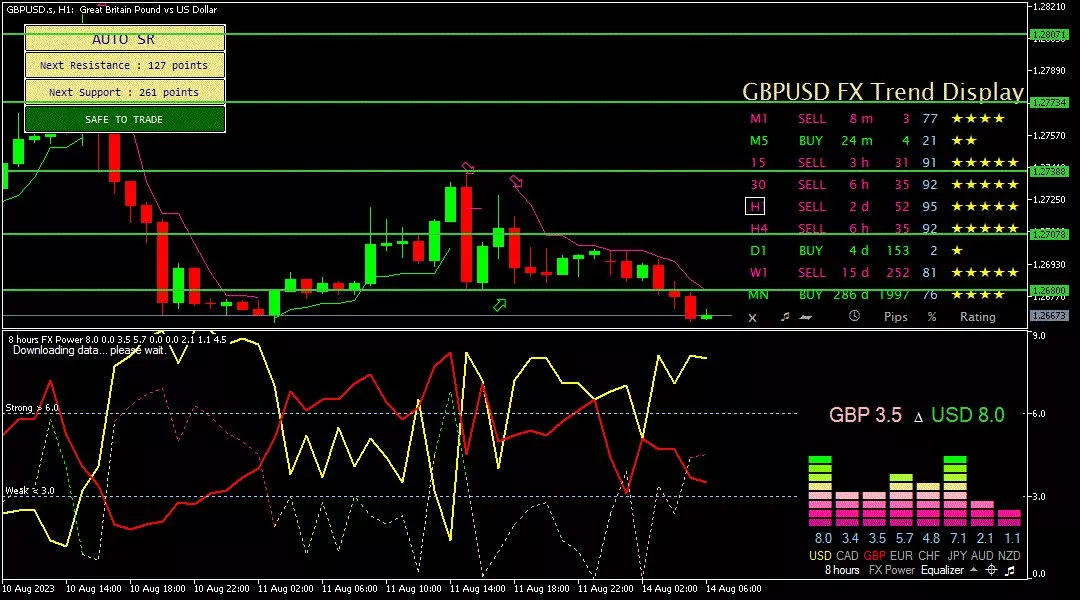Select the boxed H1 timeframe label
The image size is (1080, 600).
(755, 207)
